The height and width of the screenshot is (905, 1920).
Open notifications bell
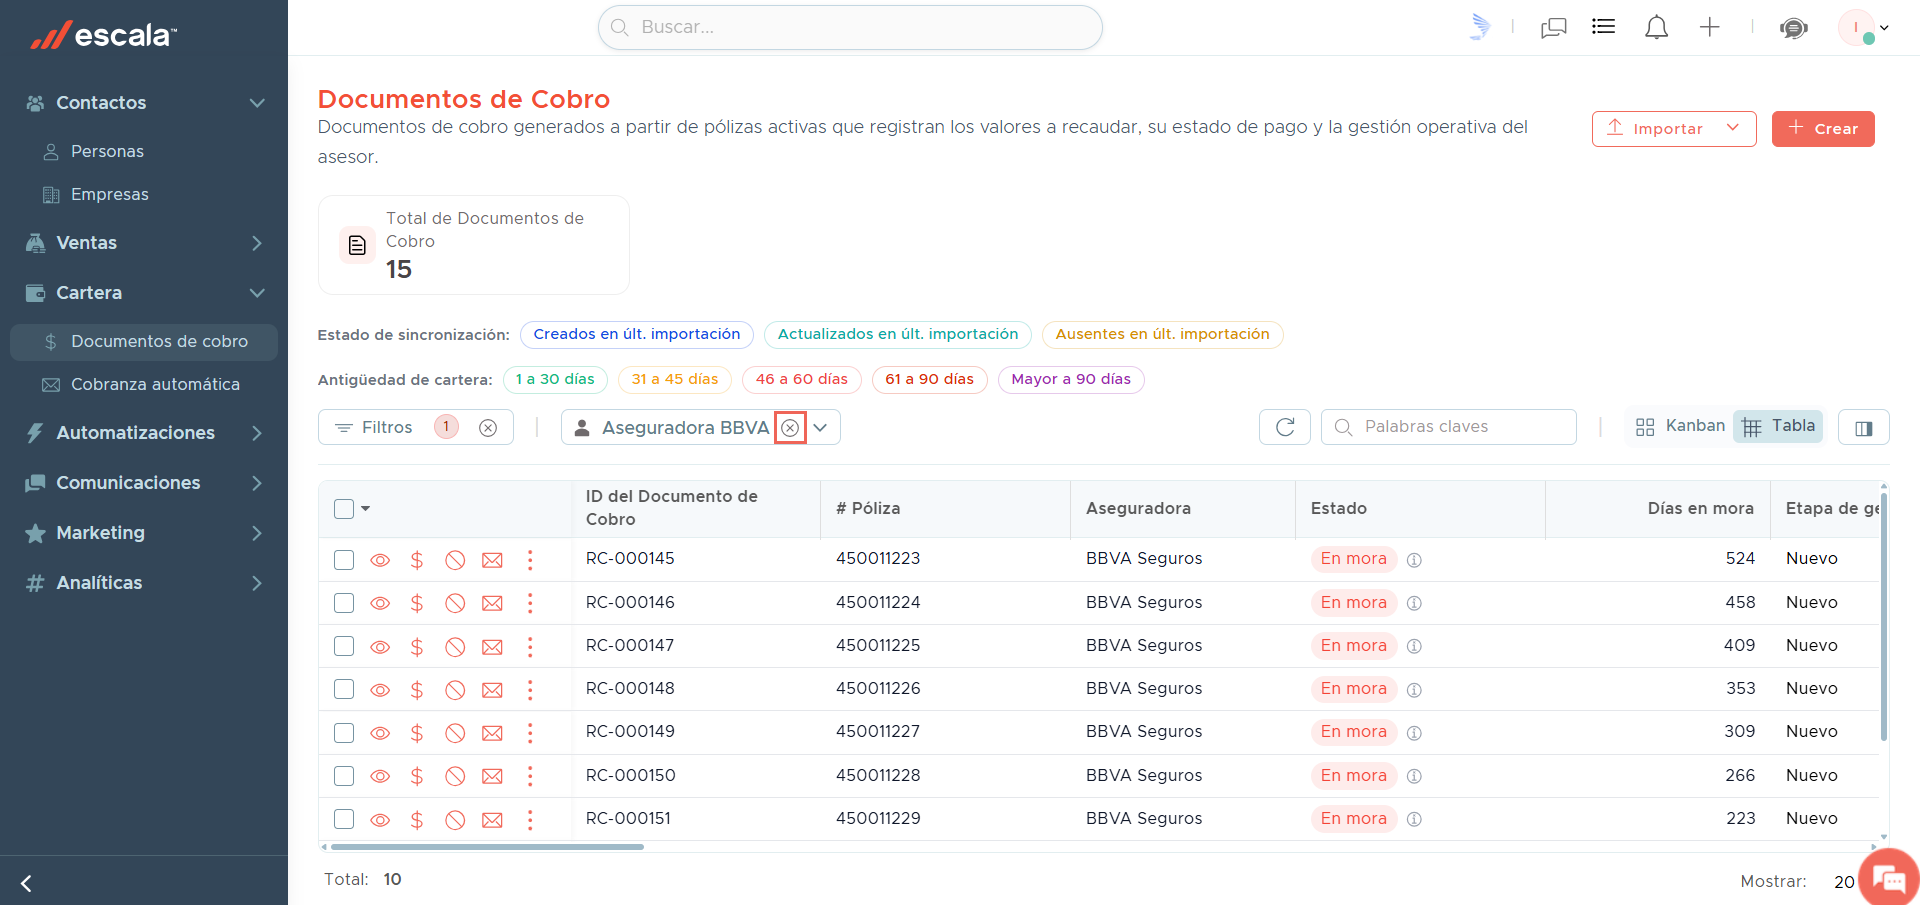(x=1657, y=28)
